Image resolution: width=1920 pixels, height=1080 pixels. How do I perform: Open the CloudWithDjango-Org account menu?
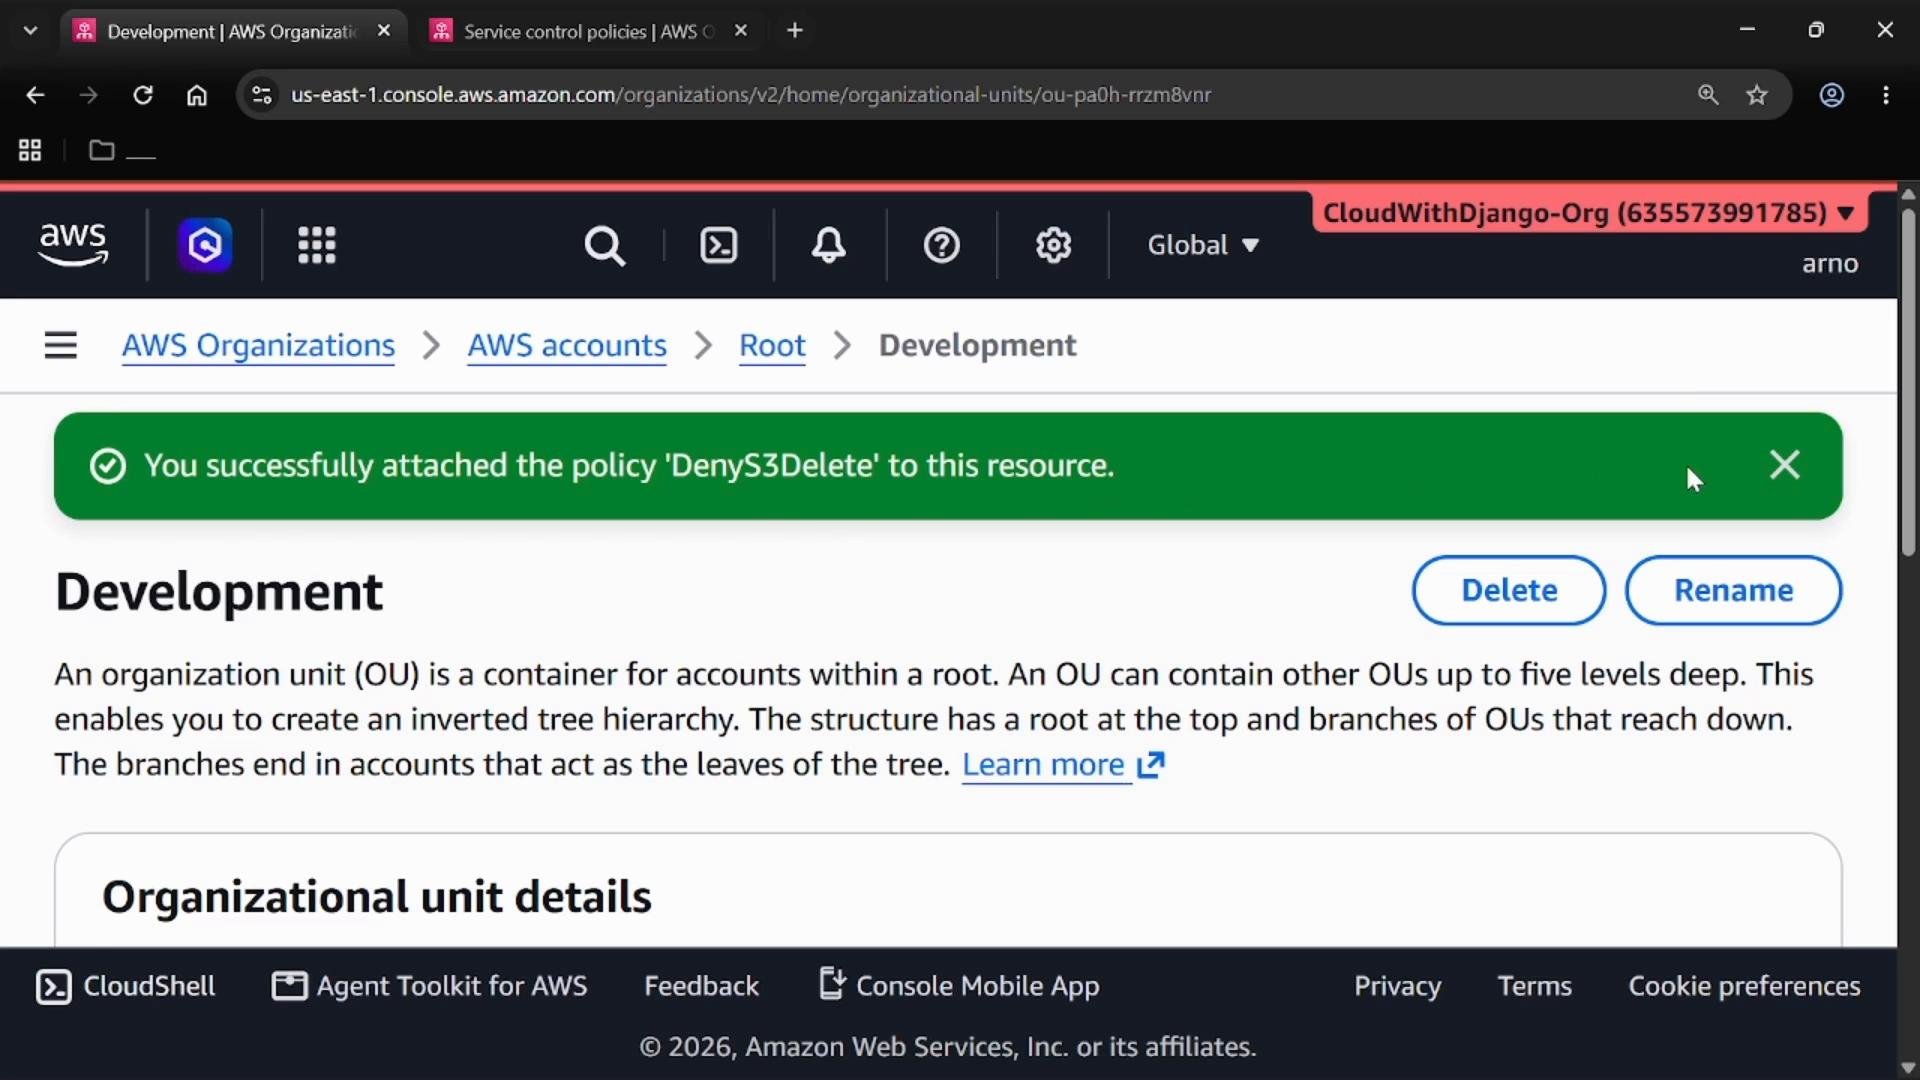[x=1589, y=213]
